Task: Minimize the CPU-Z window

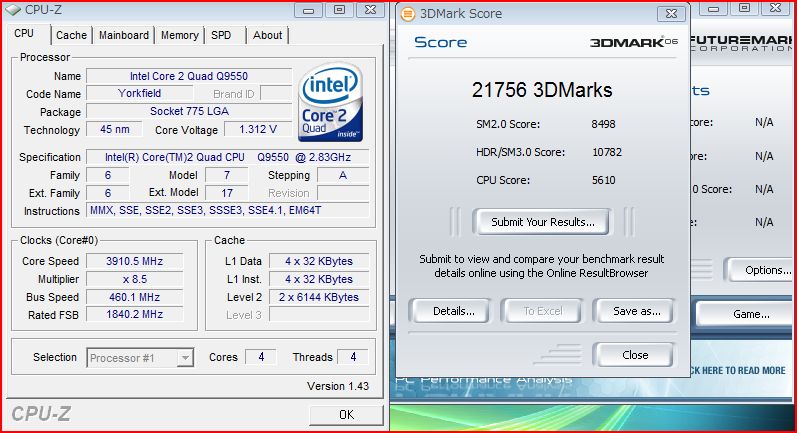Action: coord(309,10)
